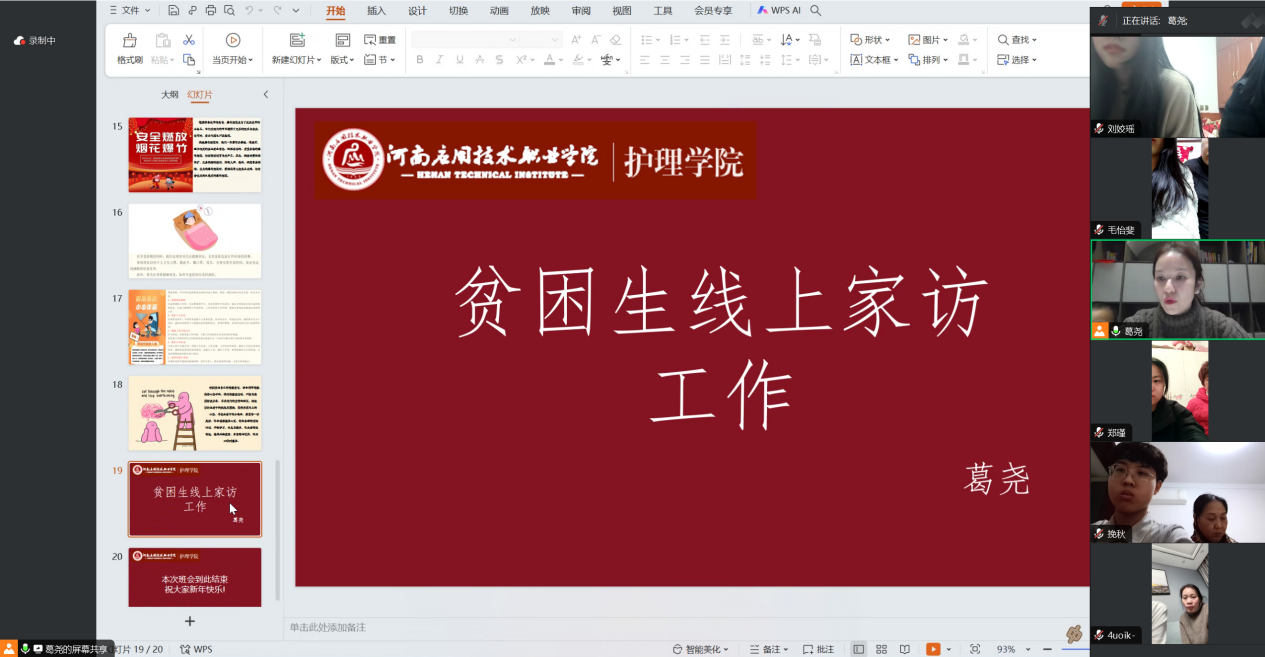Image resolution: width=1265 pixels, height=657 pixels.
Task: Switch to slide sorter grid view
Action: (x=881, y=649)
